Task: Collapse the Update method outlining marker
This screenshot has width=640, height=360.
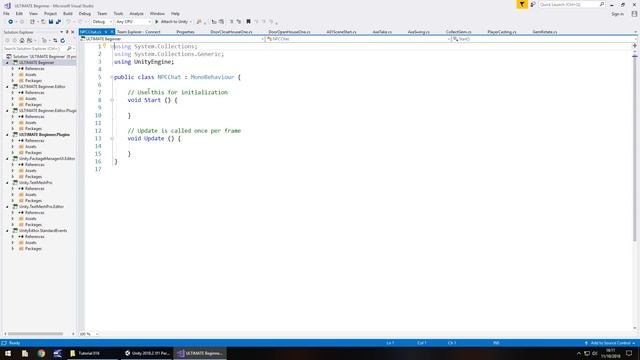Action: 112,138
